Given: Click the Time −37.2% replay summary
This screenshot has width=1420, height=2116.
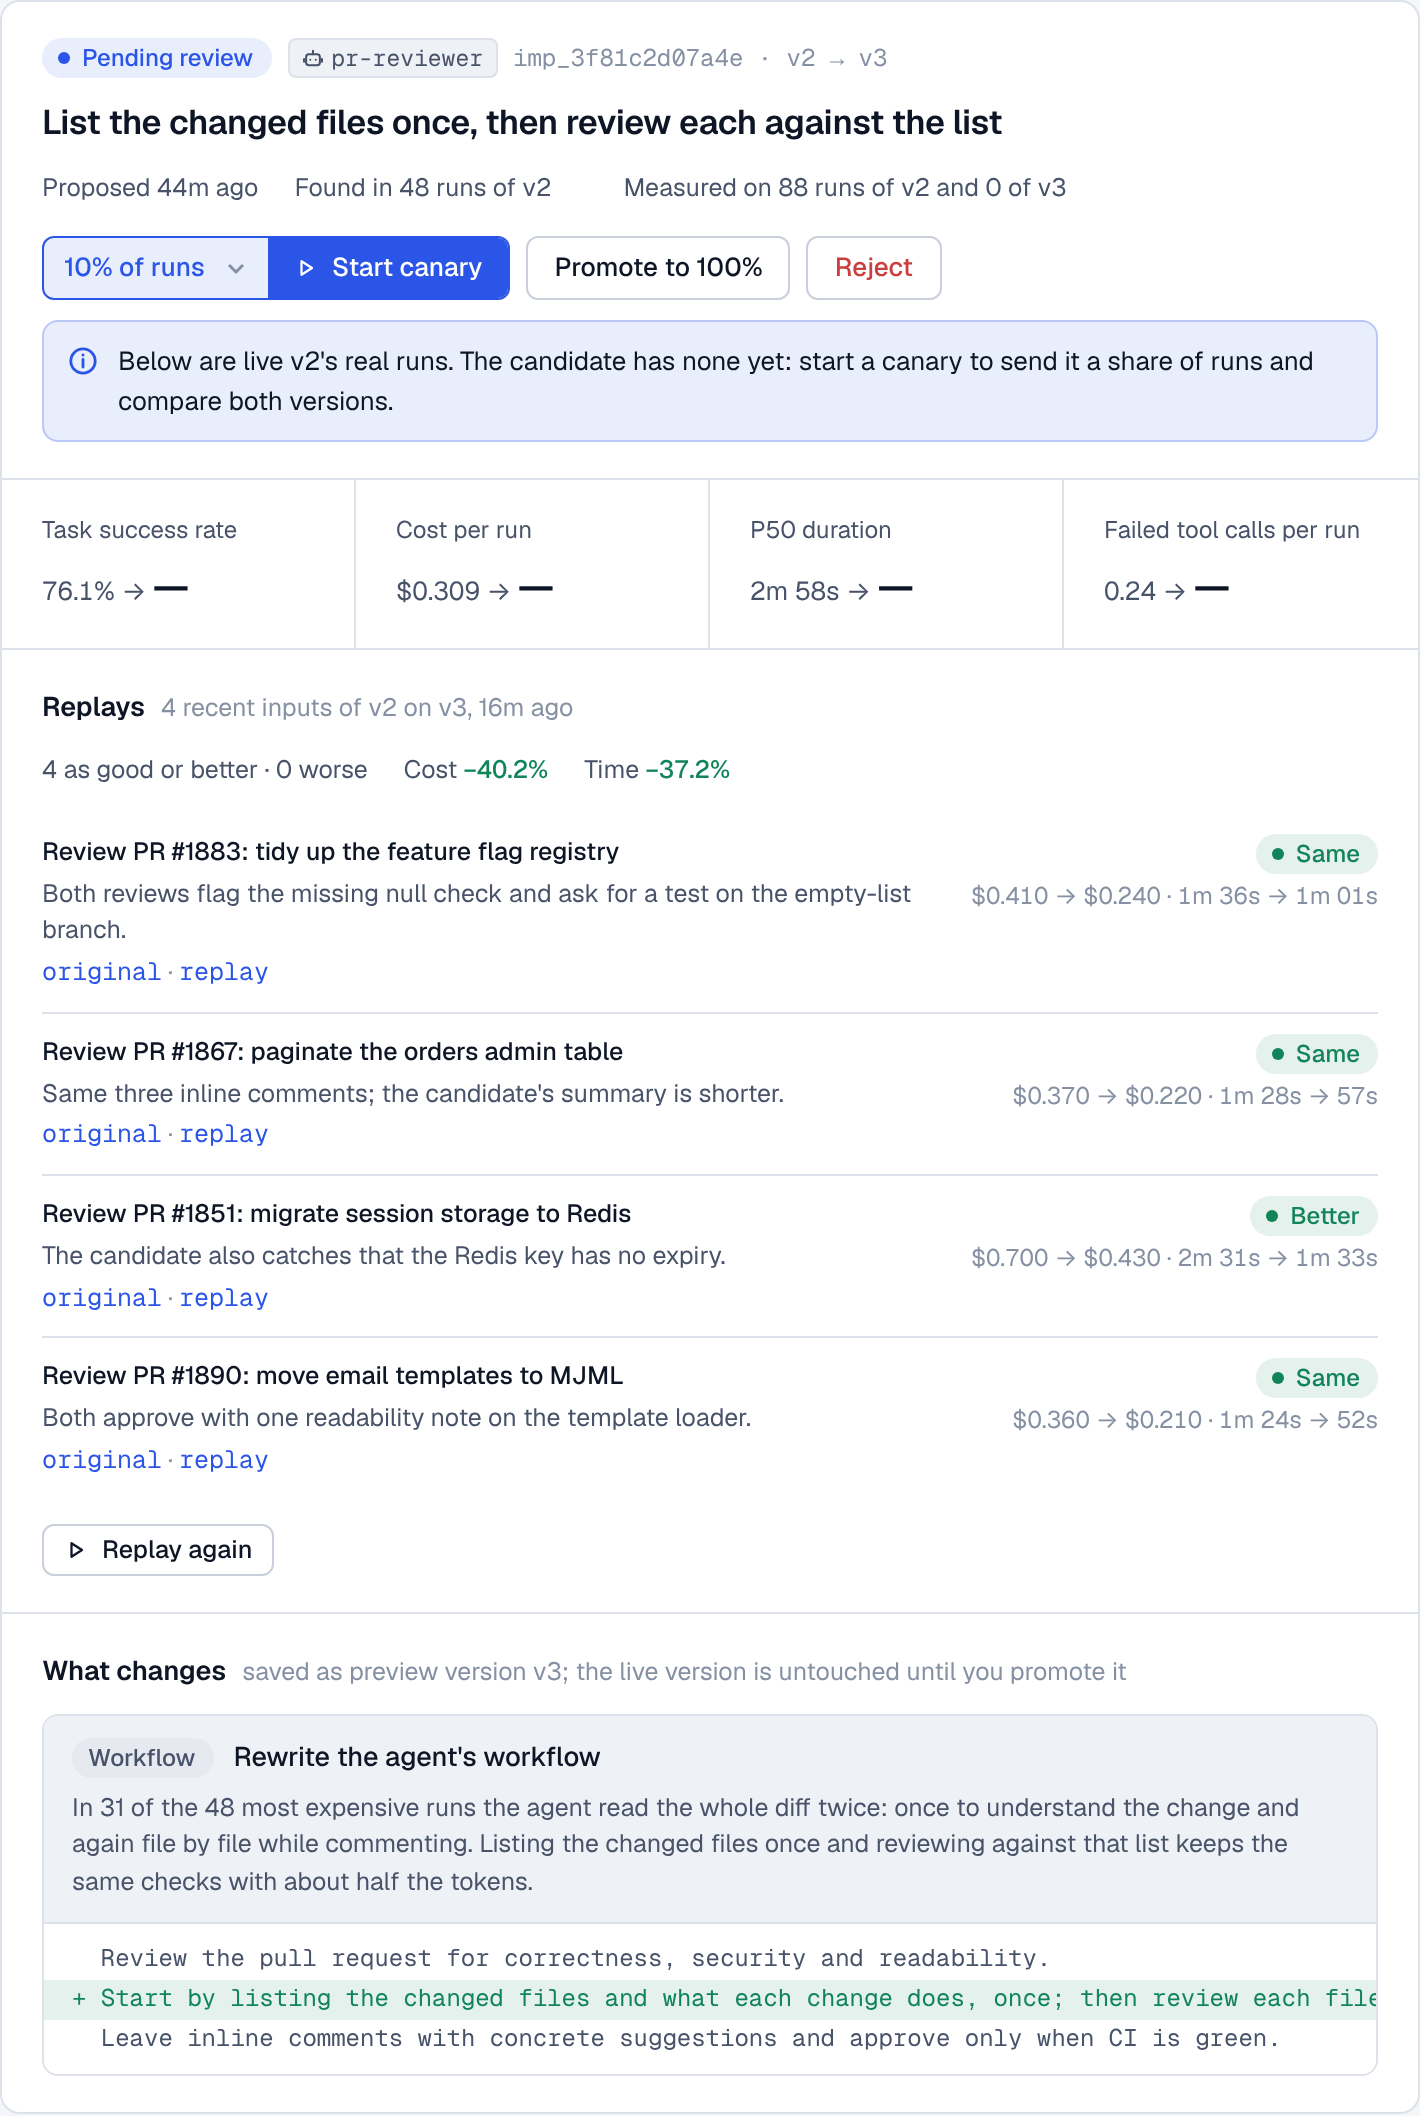Looking at the screenshot, I should (657, 770).
